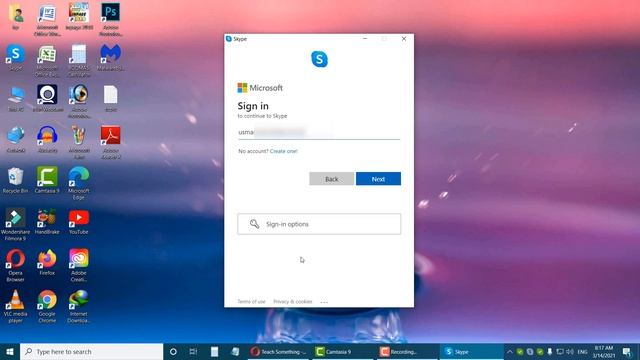This screenshot has width=640, height=360.
Task: Switch to Recording taskbar window
Action: 407,351
